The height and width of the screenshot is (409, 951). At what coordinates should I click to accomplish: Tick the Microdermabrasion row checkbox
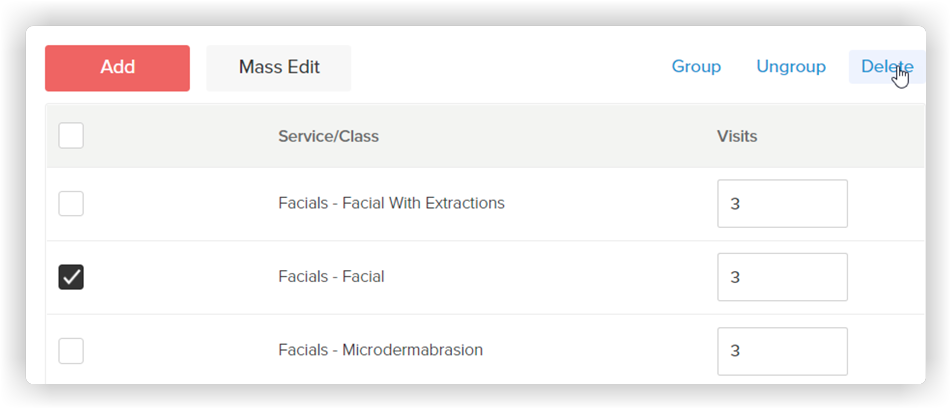(x=71, y=351)
